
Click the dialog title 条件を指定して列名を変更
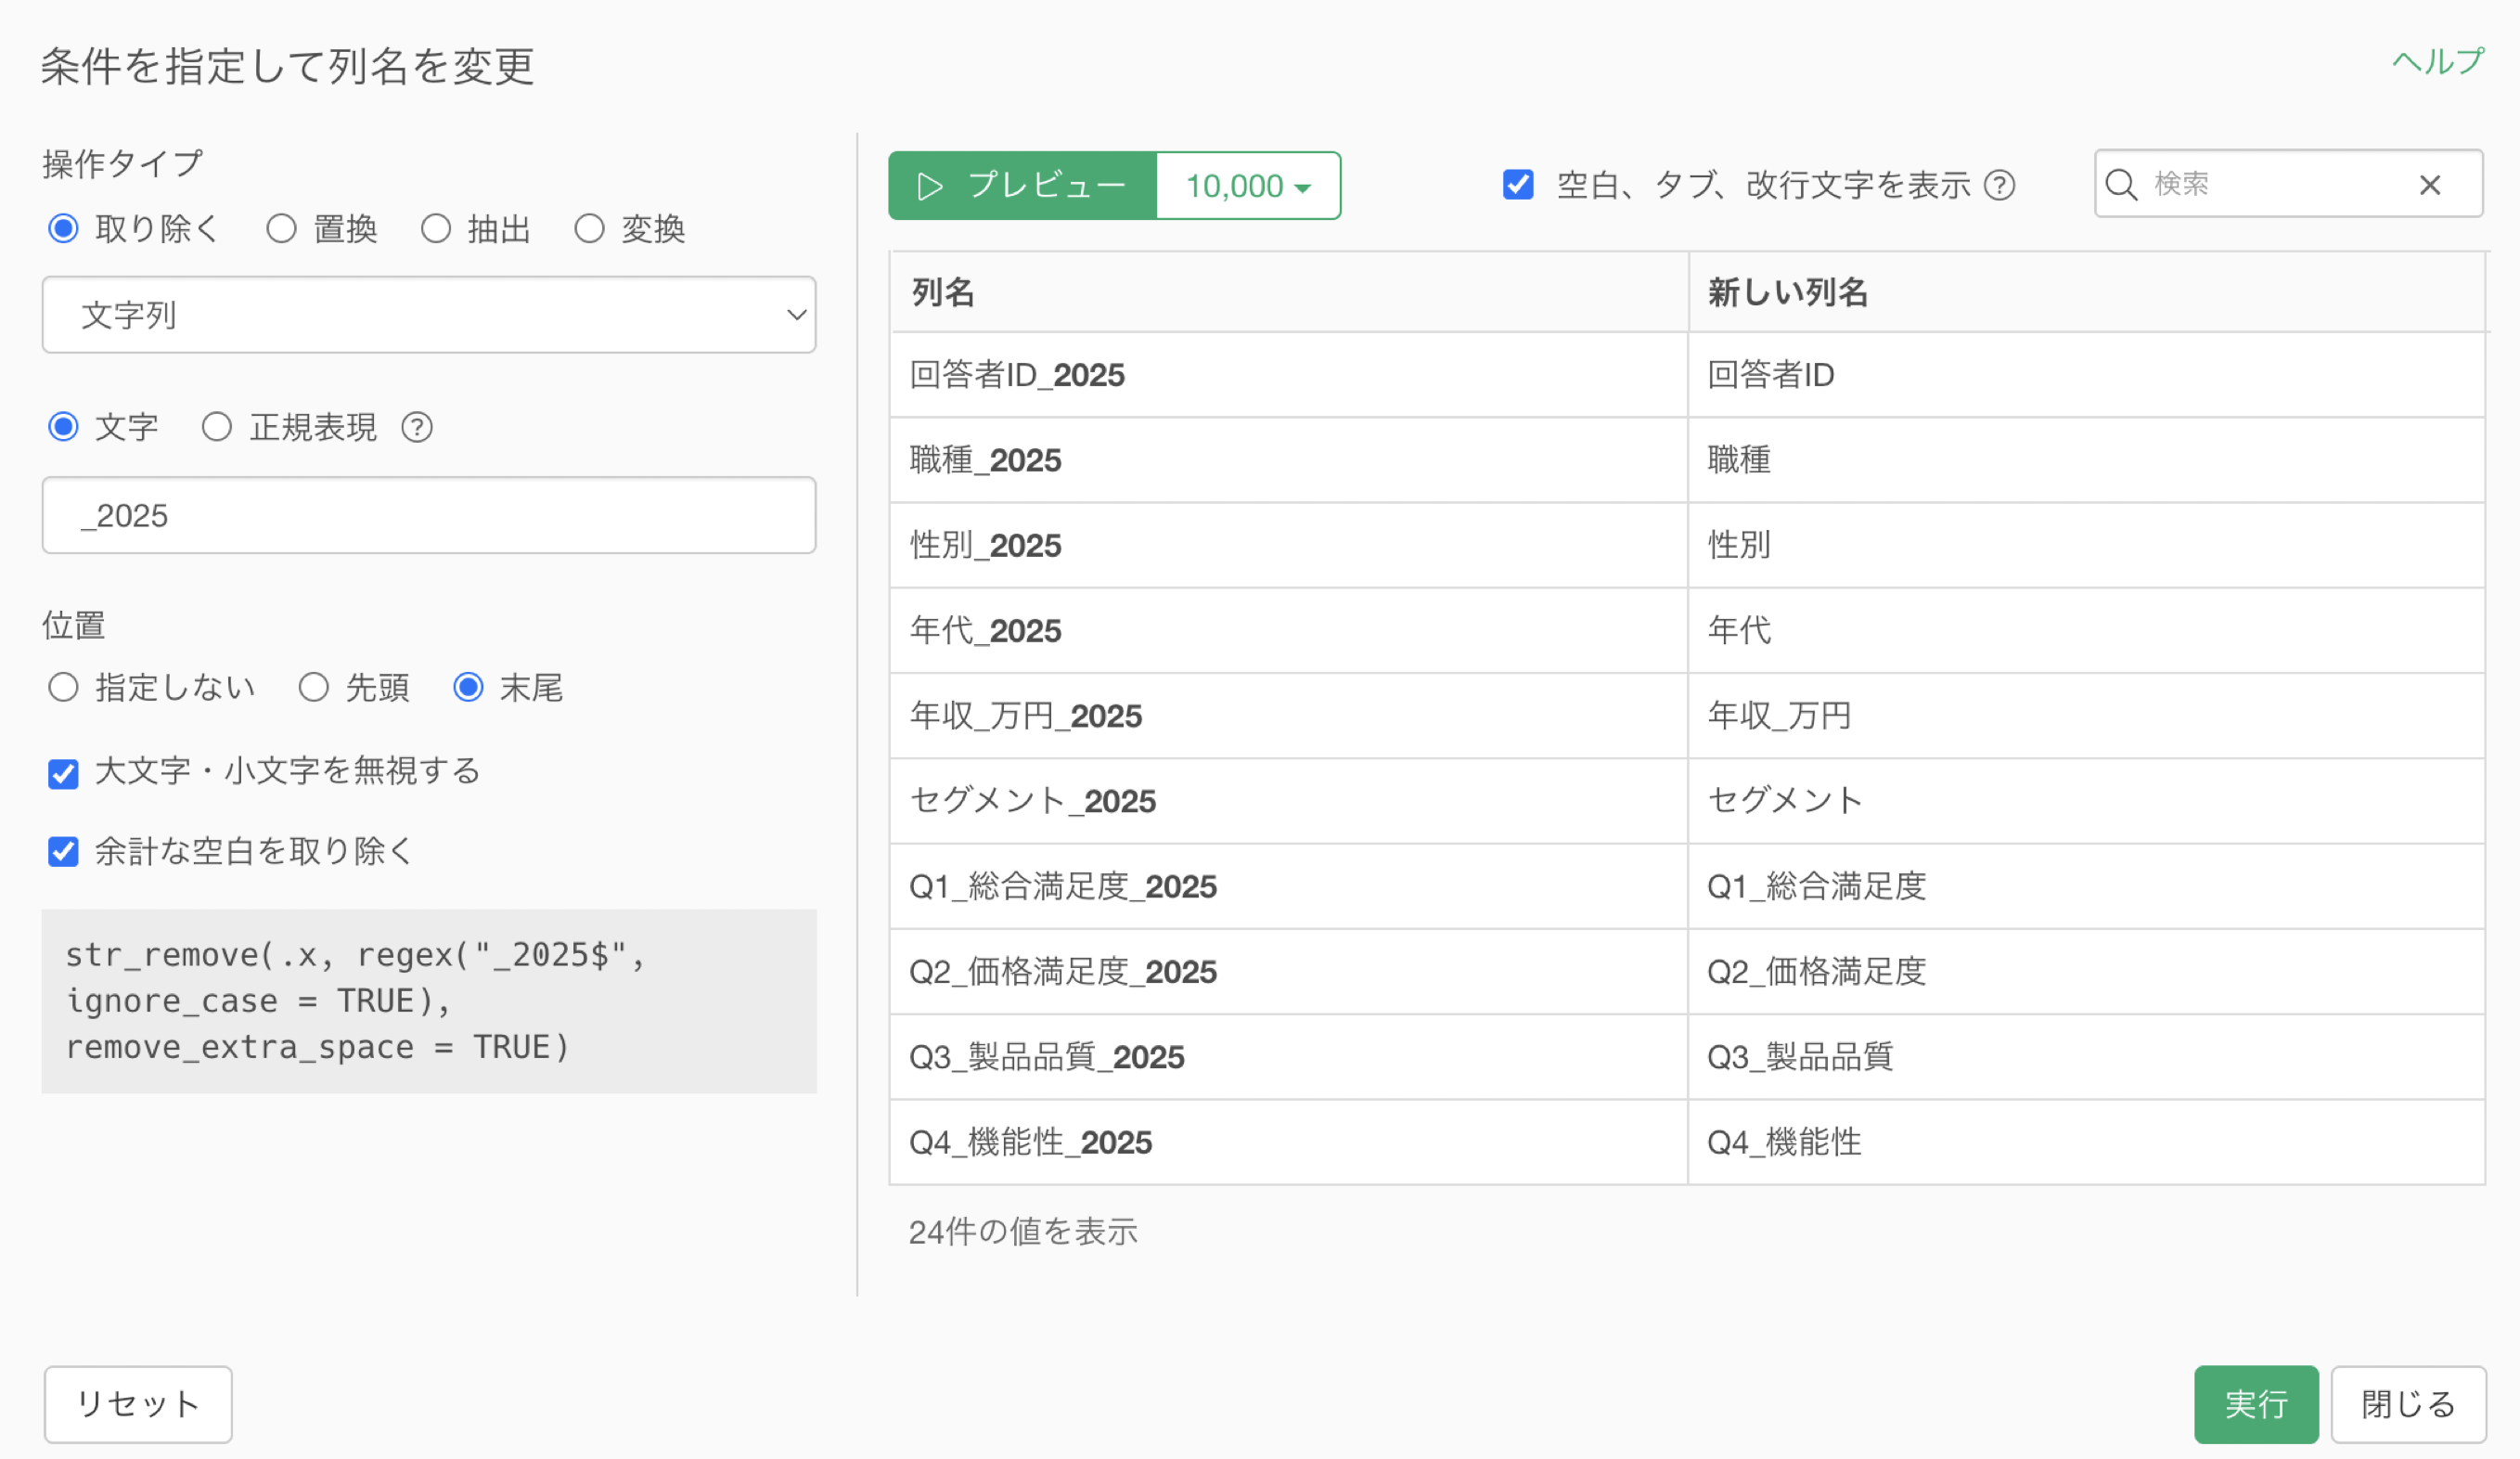288,67
